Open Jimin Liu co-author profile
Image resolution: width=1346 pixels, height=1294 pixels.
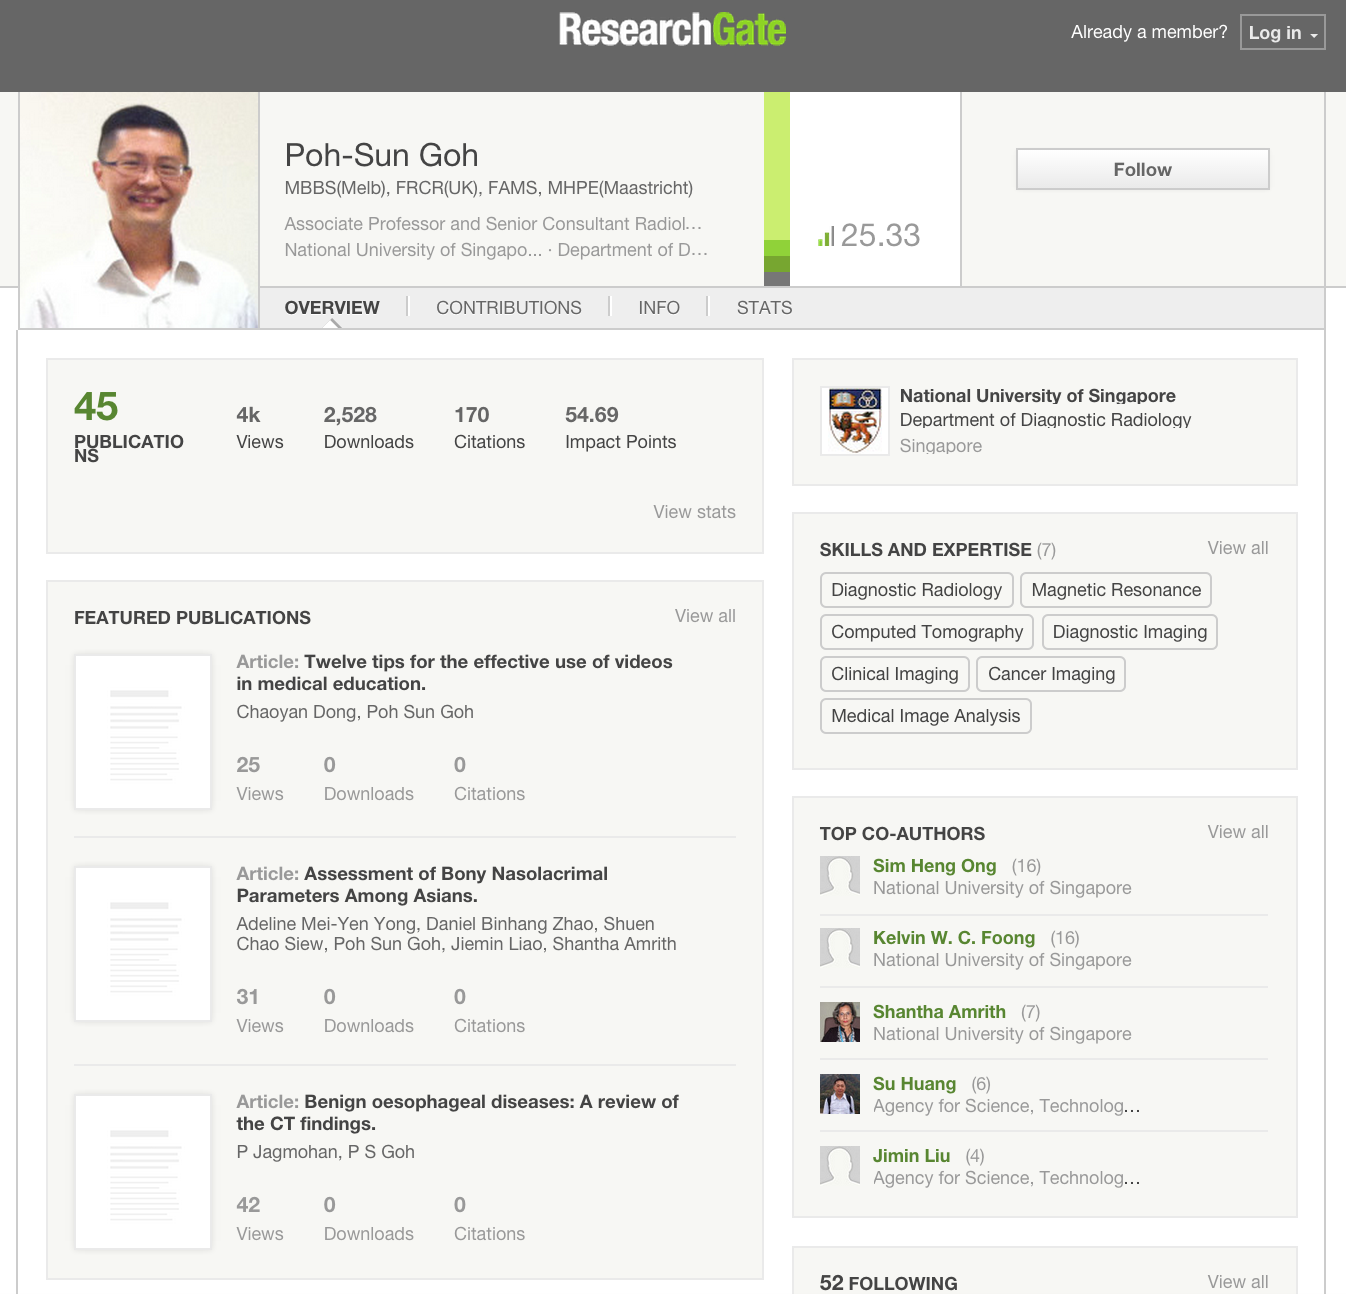click(911, 1156)
